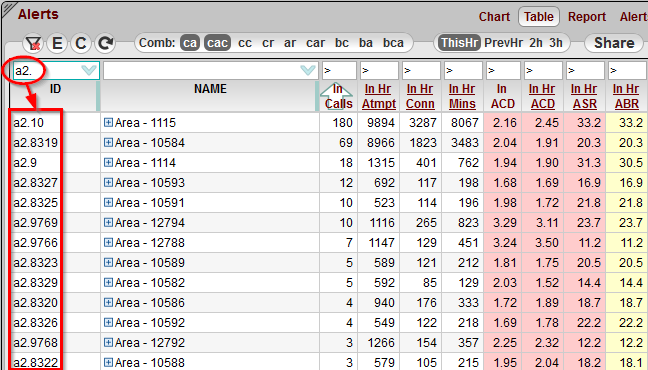This screenshot has height=370, width=648.
Task: Clear filters with the funnel icon
Action: [x=33, y=43]
